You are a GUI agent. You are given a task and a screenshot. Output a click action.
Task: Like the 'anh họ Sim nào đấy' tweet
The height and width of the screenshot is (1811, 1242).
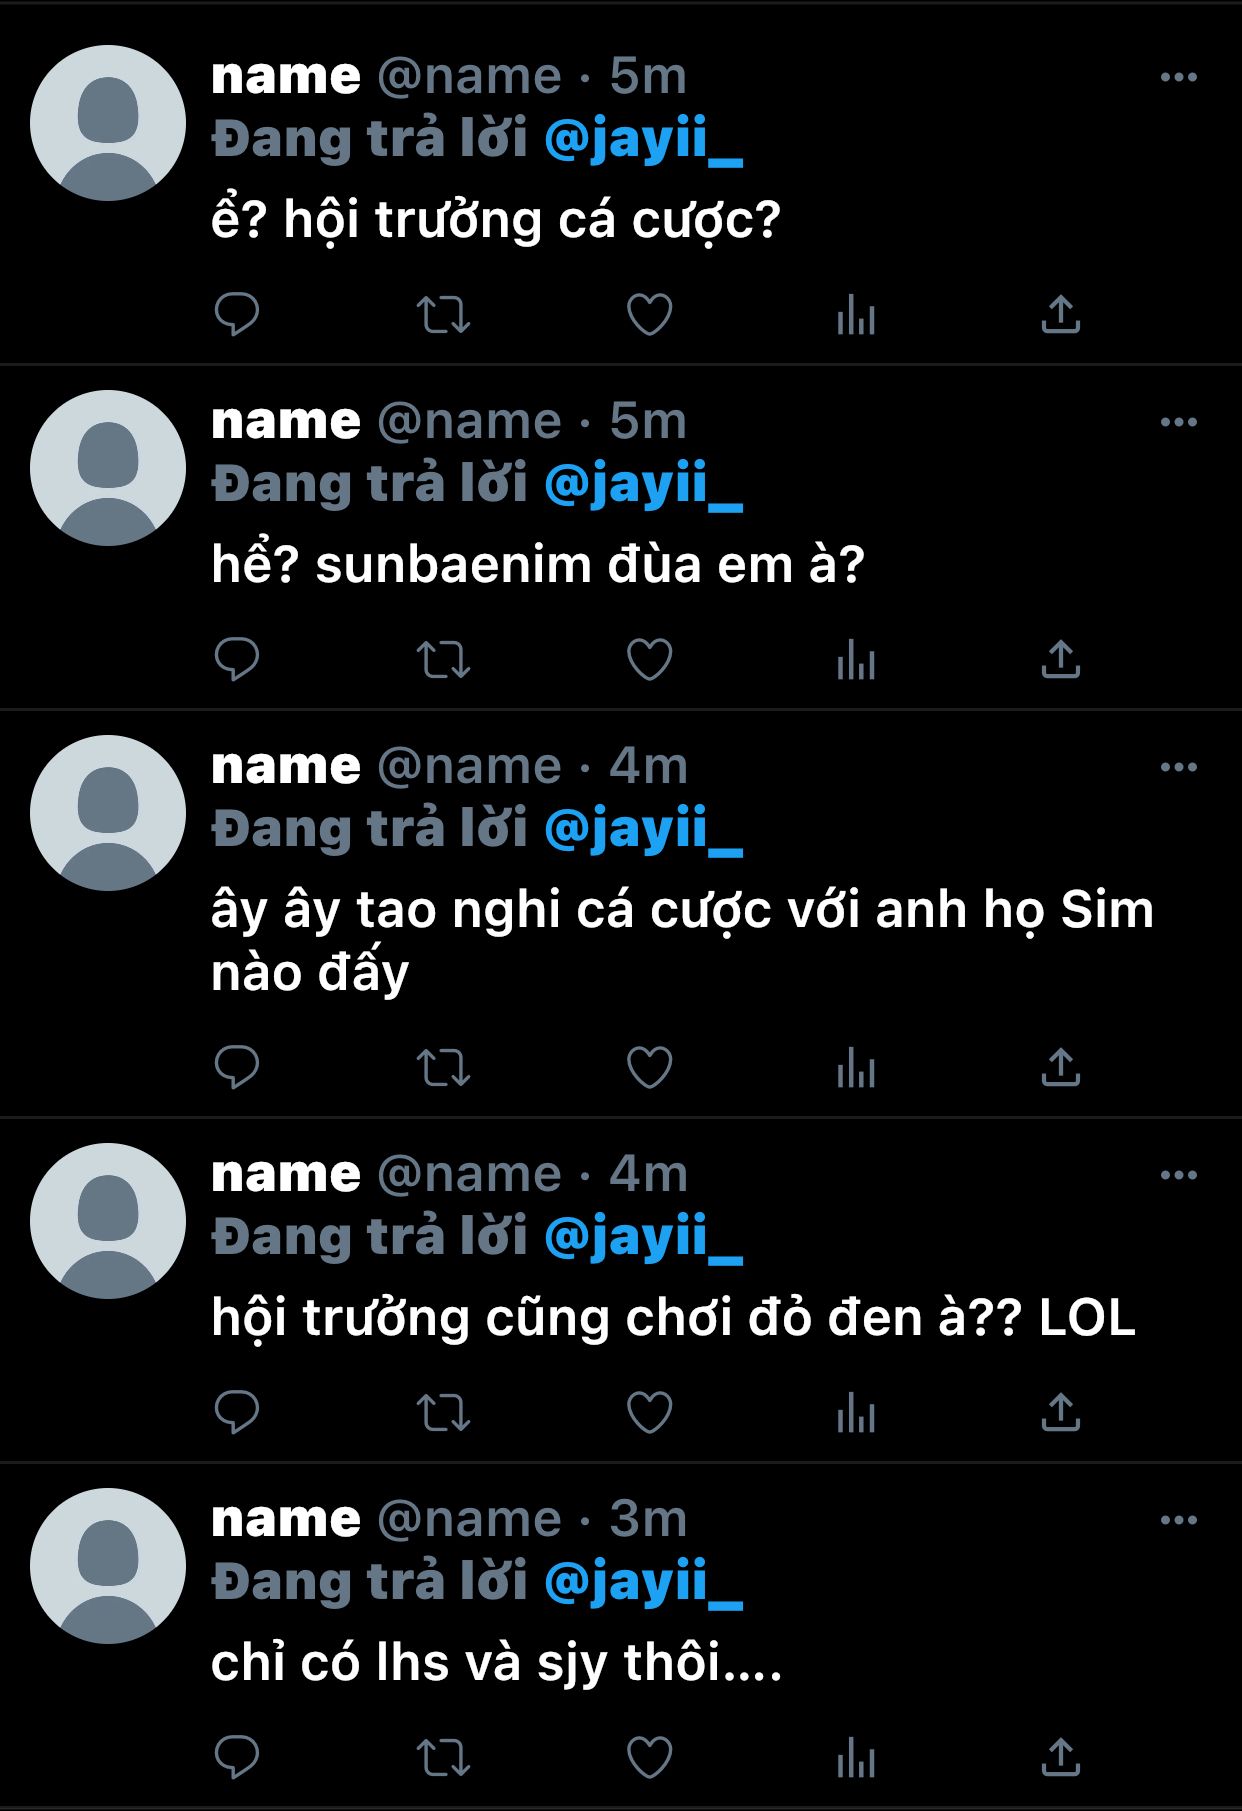(649, 1067)
